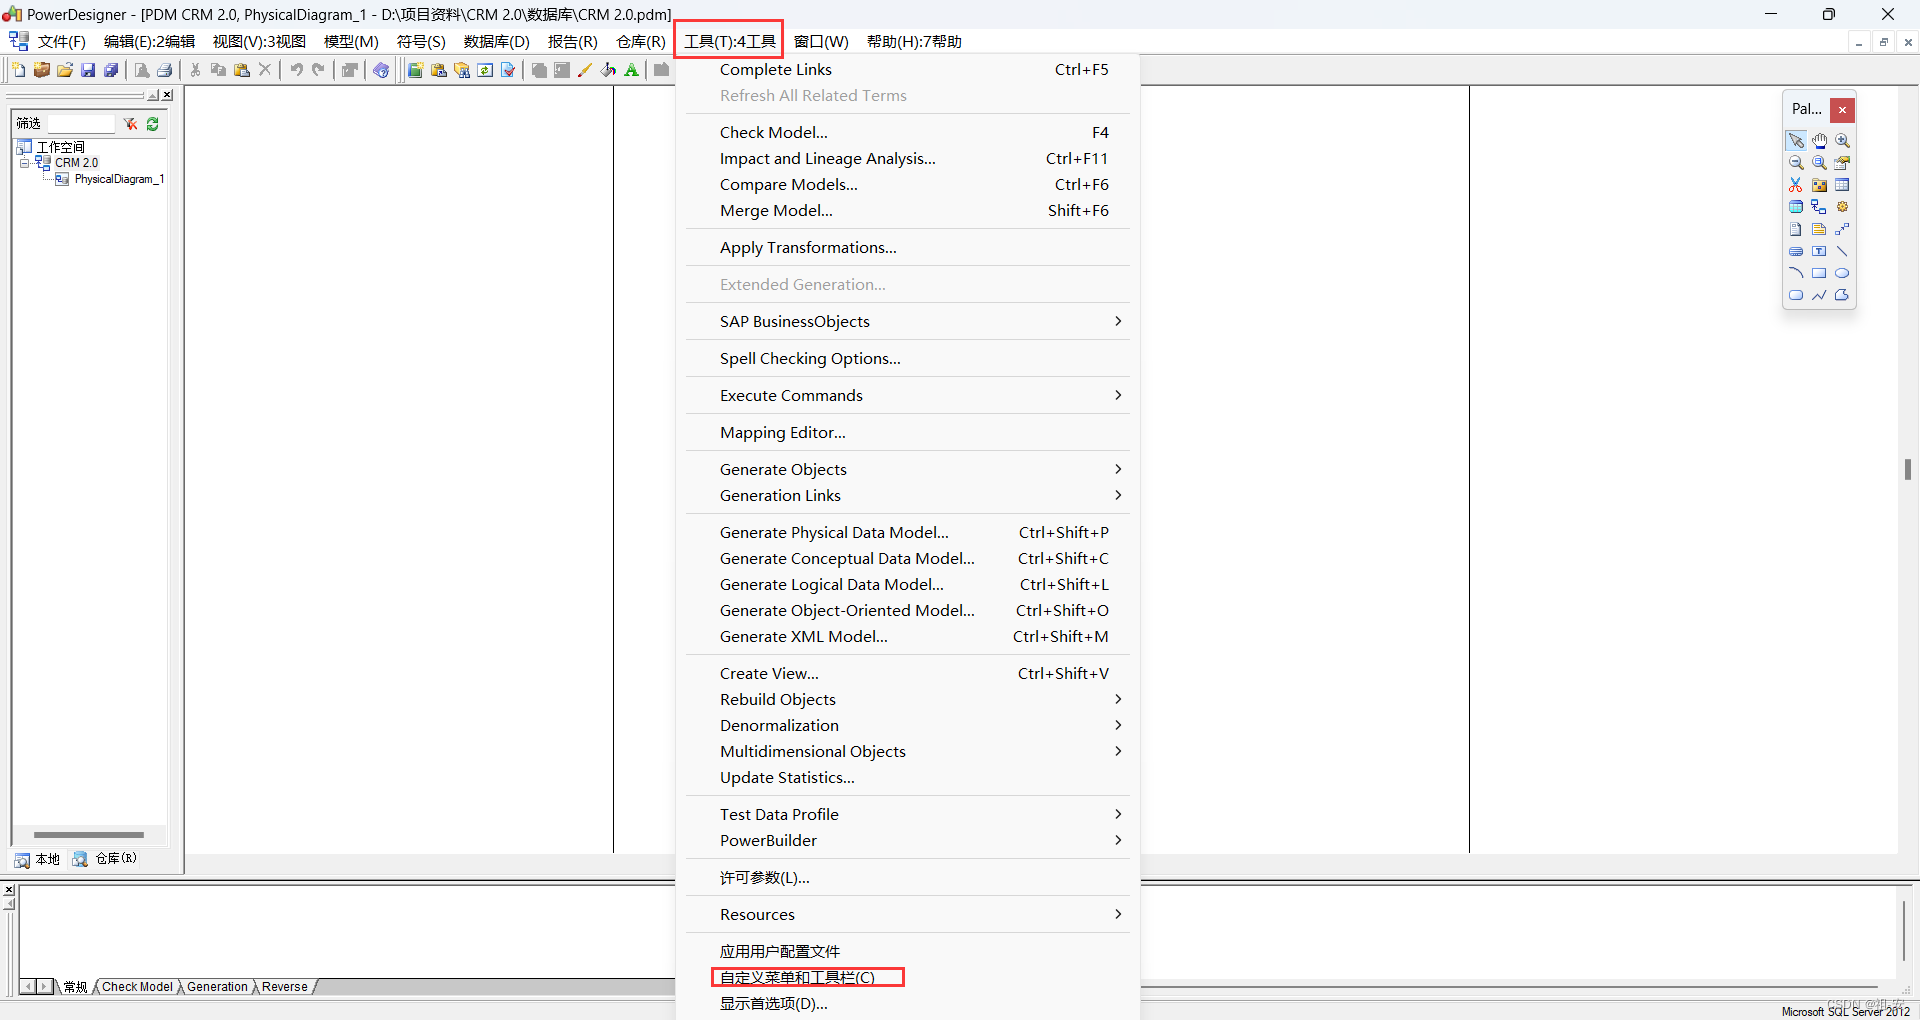Viewport: 1920px width, 1020px height.
Task: Click the refresh icon in the browser filter bar
Action: (153, 124)
